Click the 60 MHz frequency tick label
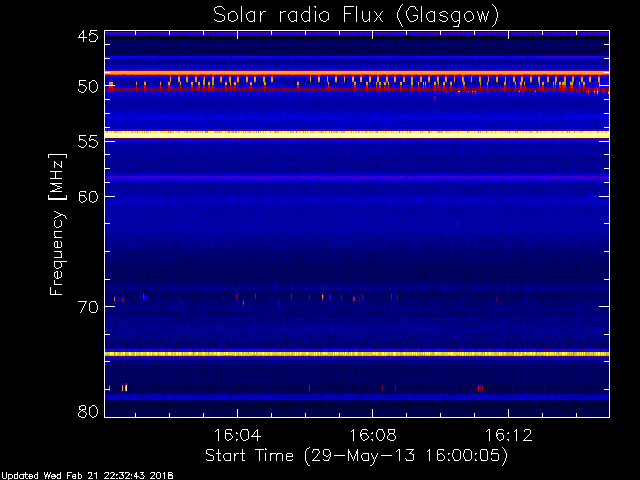 [x=87, y=196]
